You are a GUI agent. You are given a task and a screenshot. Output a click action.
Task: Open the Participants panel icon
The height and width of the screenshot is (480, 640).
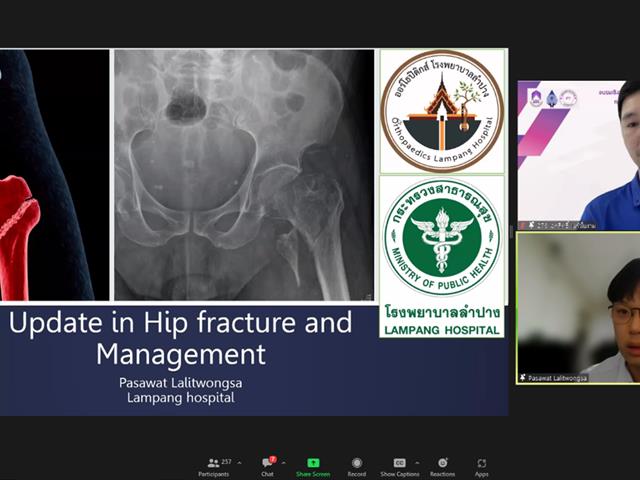213,463
